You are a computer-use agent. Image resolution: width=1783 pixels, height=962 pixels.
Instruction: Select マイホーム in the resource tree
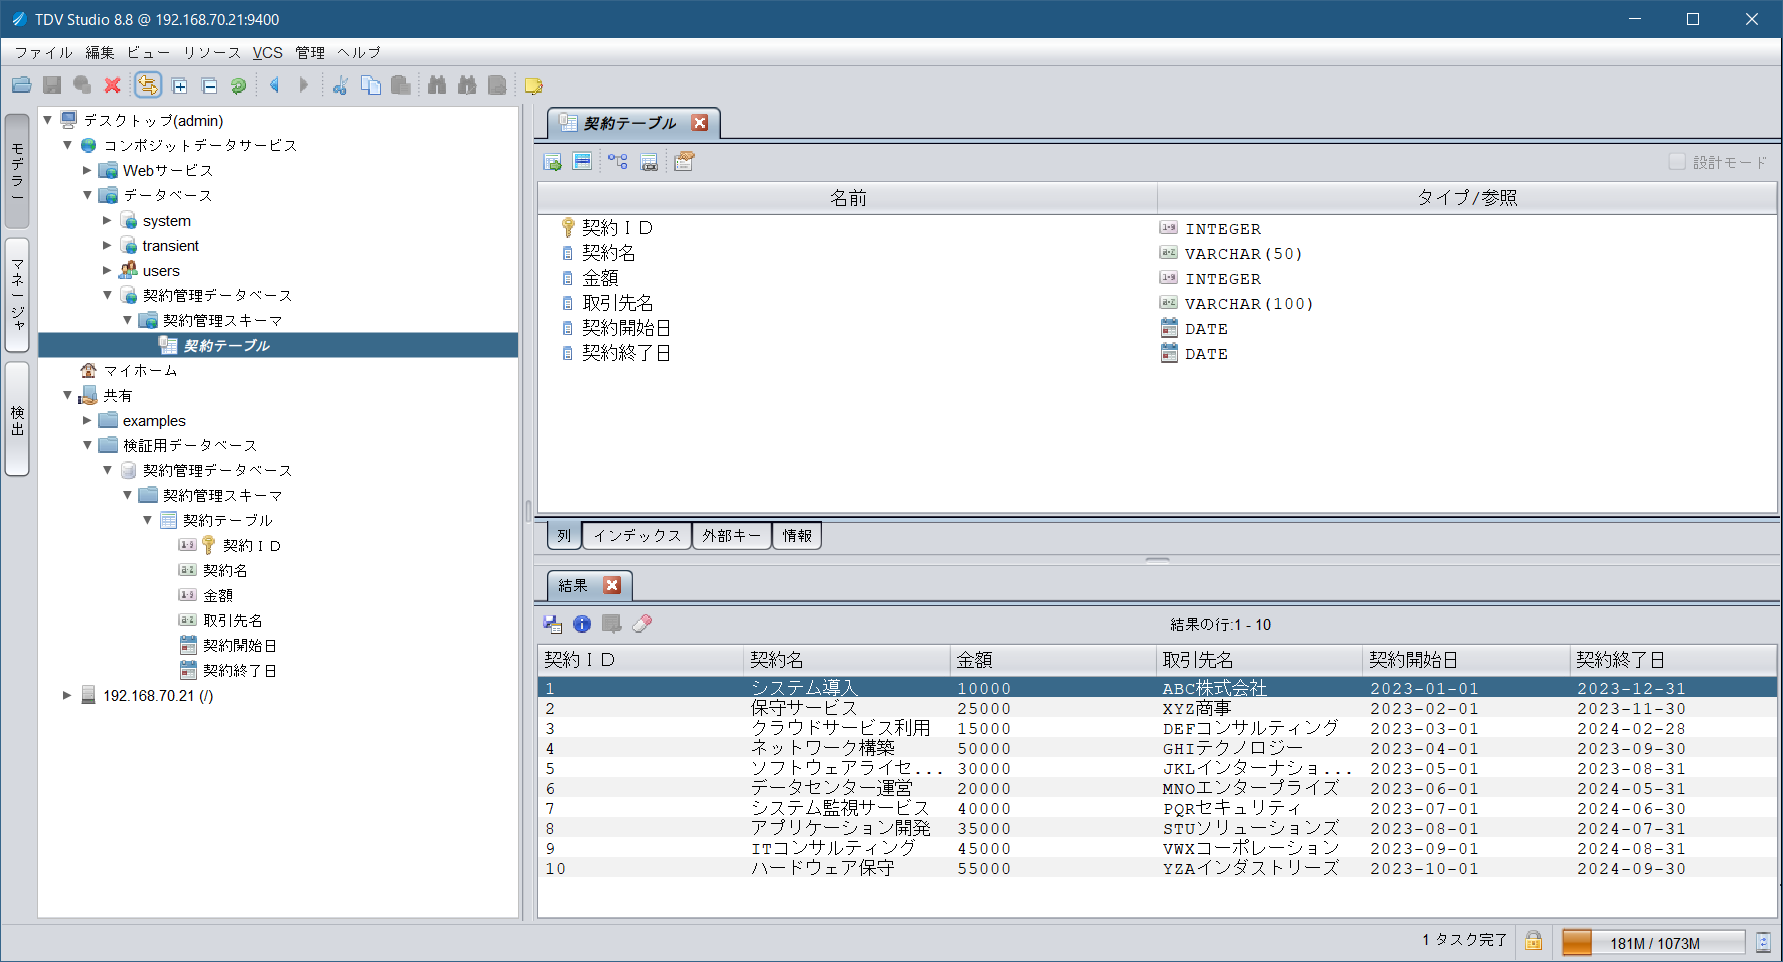tap(140, 370)
